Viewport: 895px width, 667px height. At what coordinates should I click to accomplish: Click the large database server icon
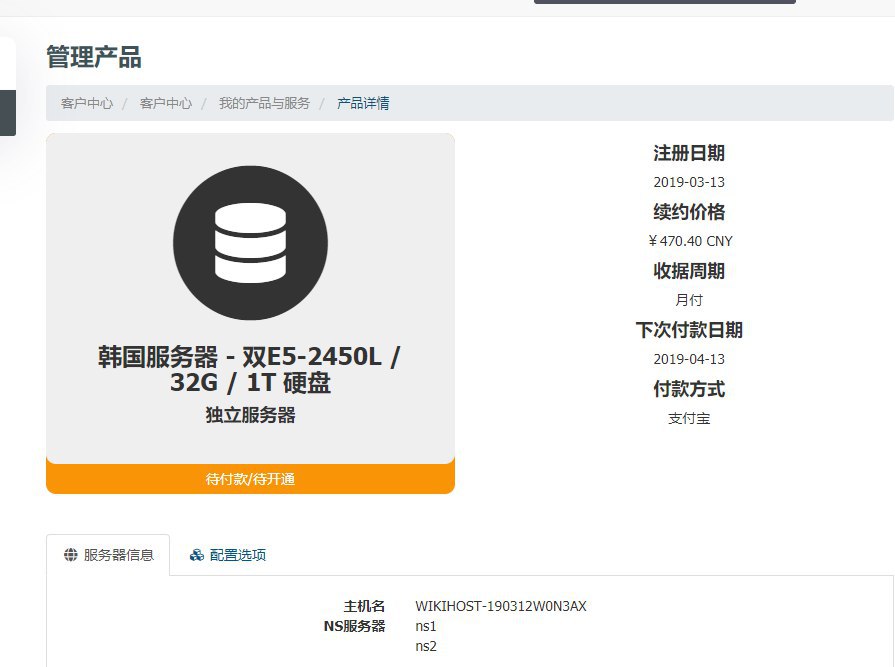pos(250,243)
